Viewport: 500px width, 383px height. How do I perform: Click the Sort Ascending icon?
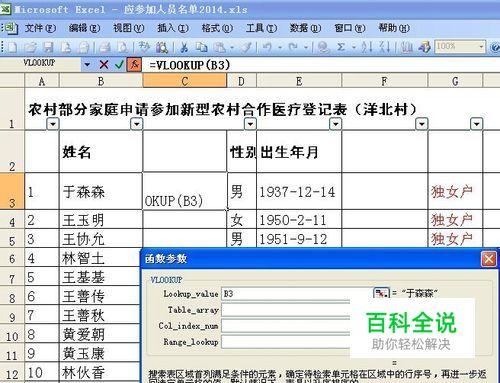pos(367,47)
